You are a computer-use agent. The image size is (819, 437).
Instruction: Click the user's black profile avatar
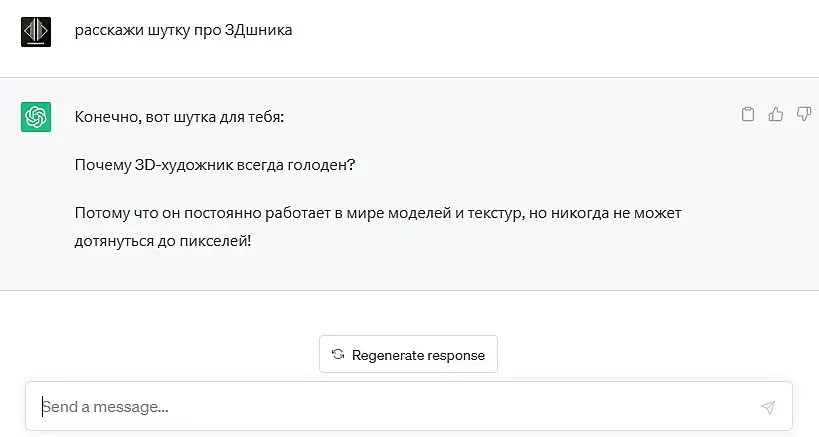point(36,31)
